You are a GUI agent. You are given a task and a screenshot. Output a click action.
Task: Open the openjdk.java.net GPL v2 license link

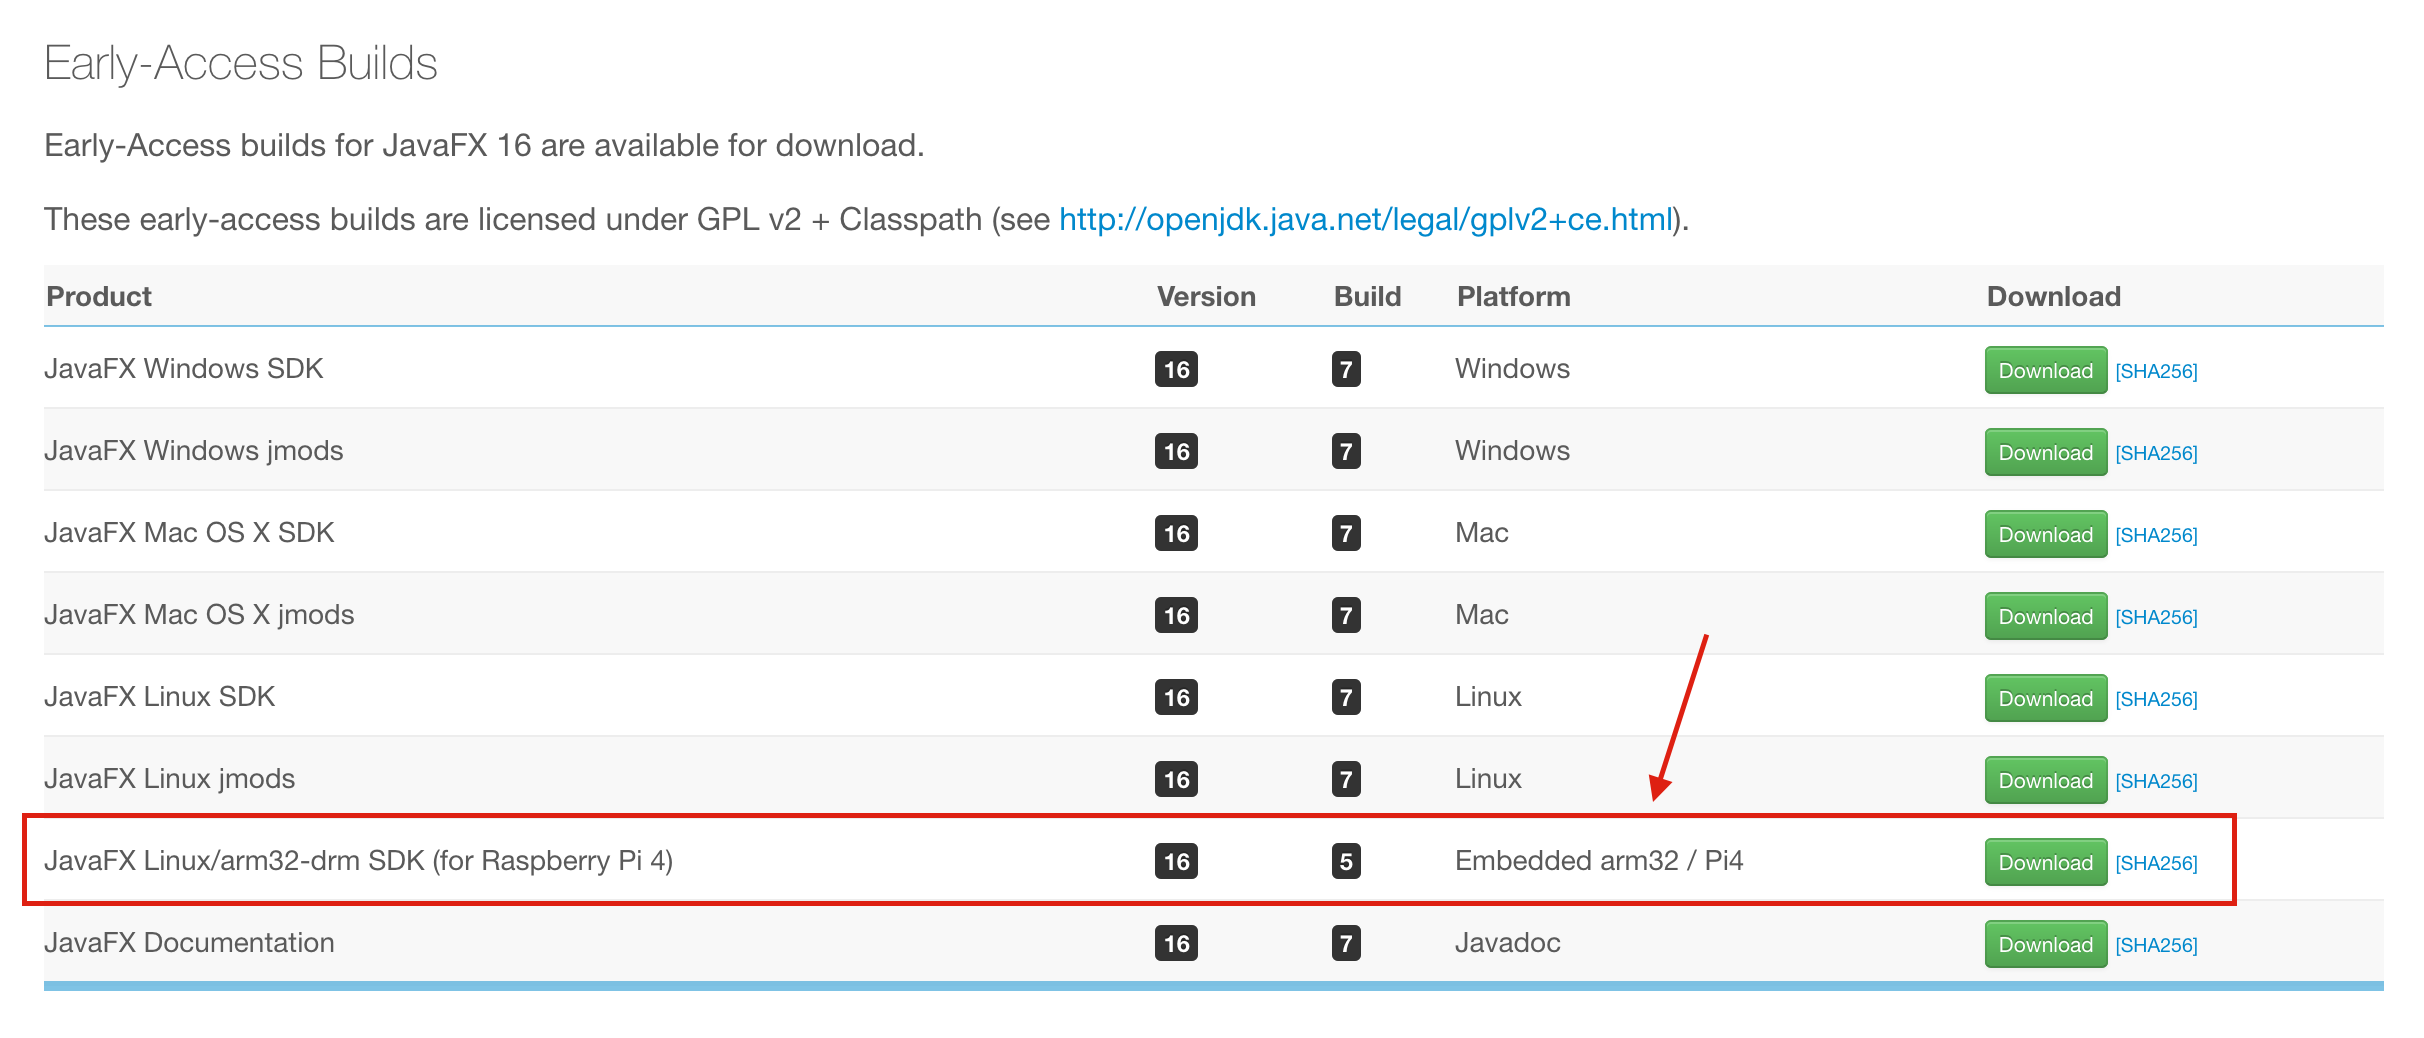point(1366,219)
